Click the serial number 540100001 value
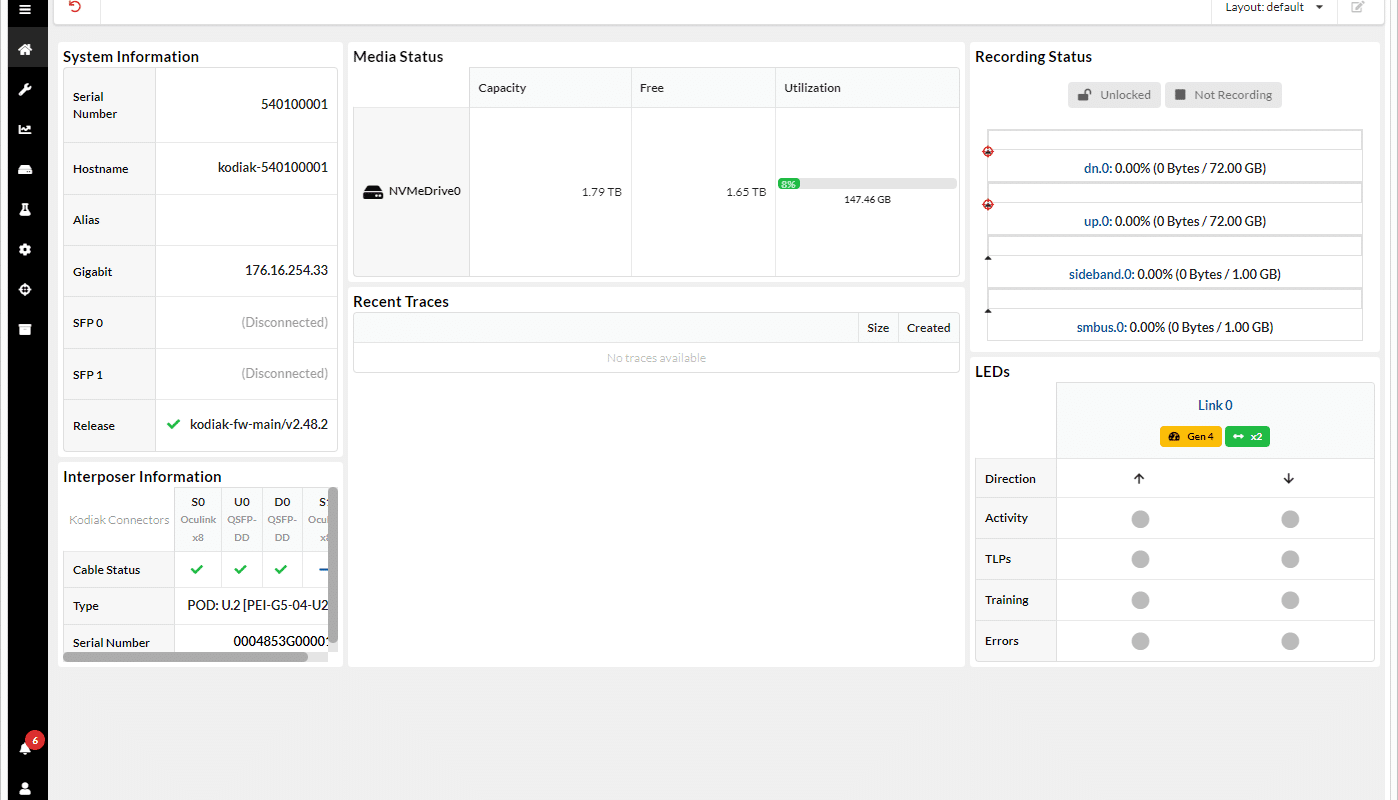1398x800 pixels. 294,104
